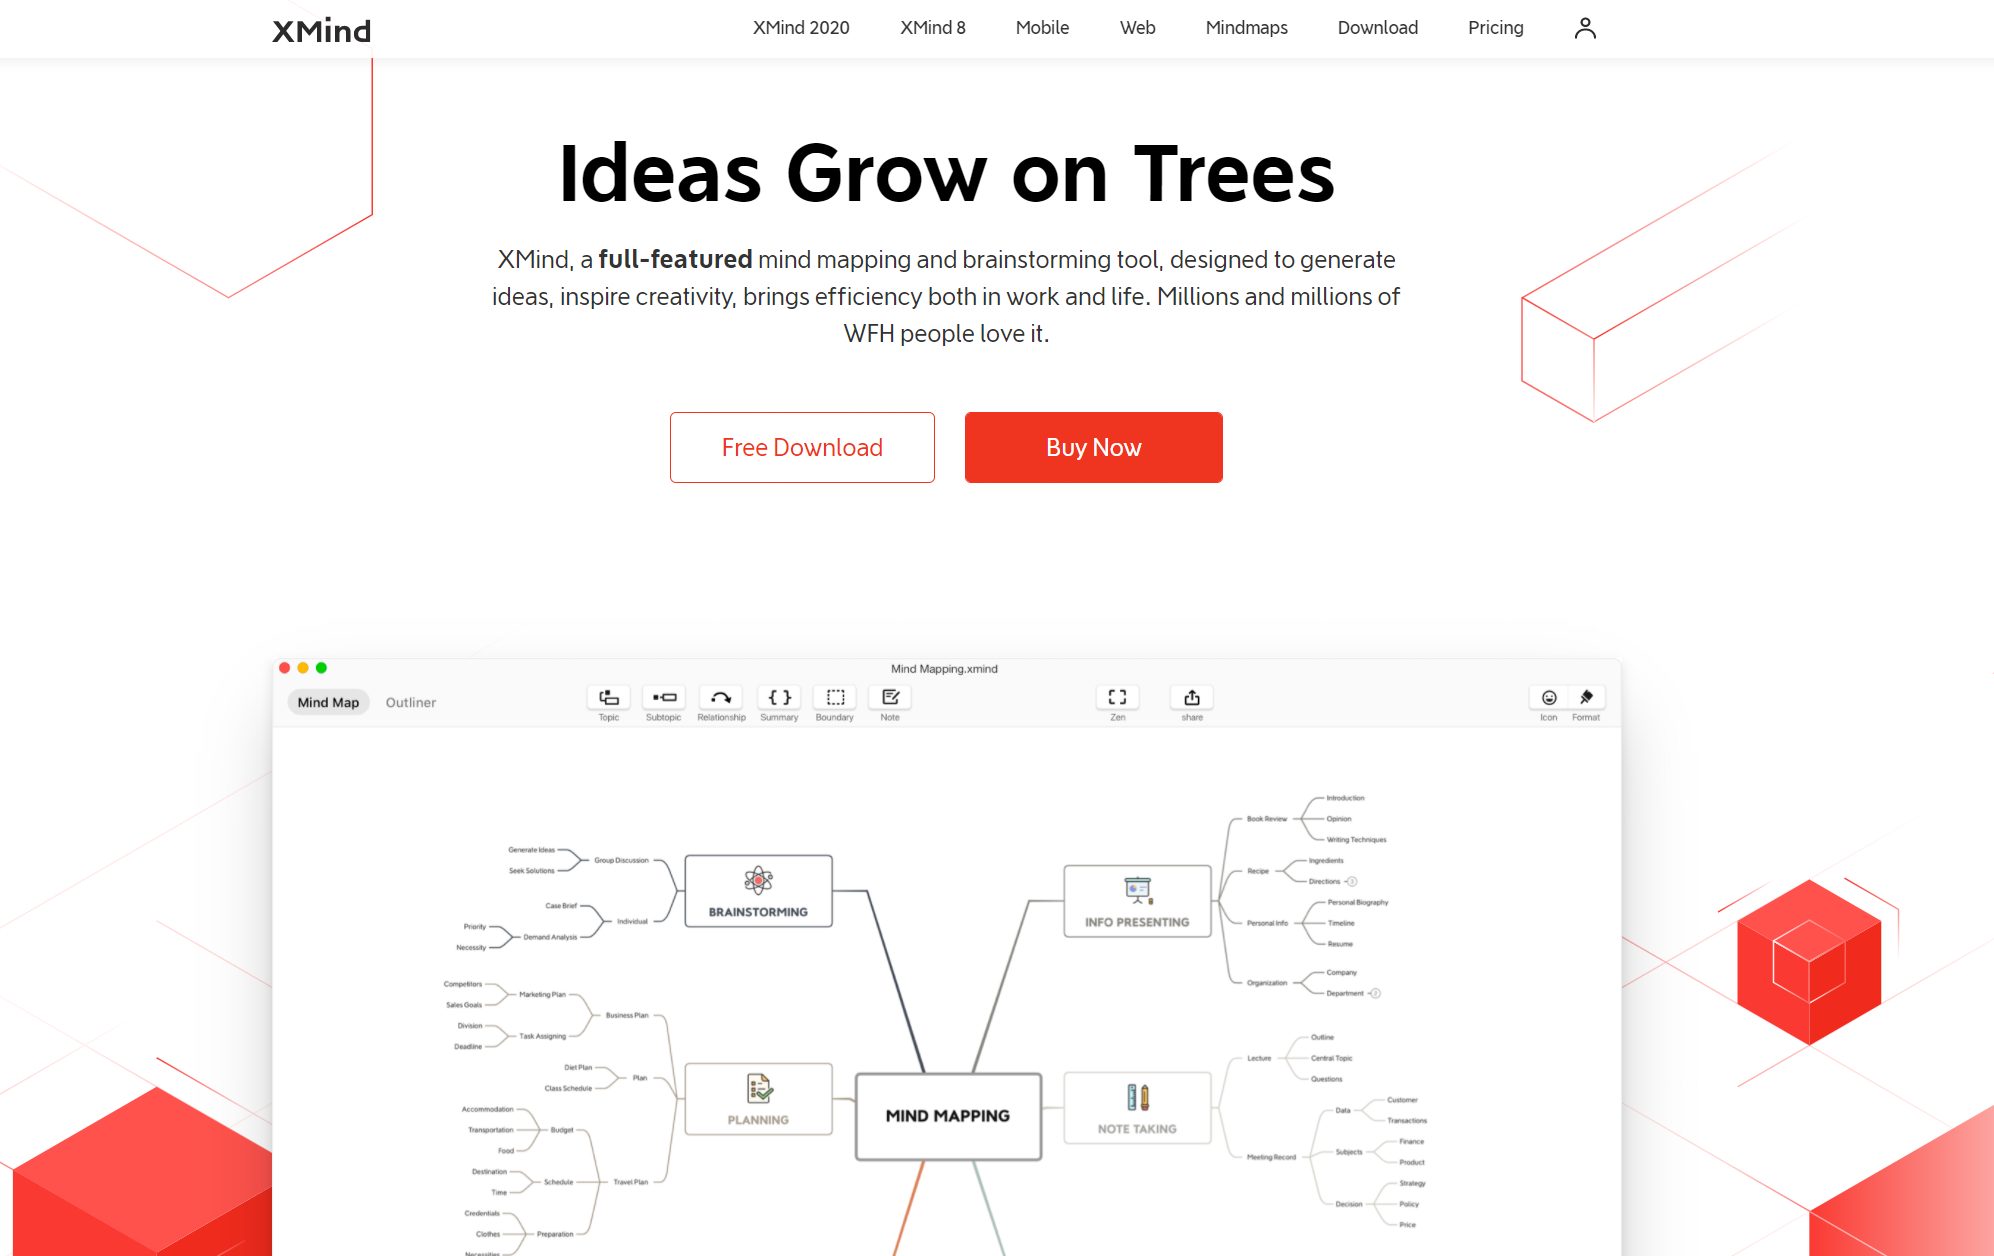Click the Subjects subtopic
The height and width of the screenshot is (1256, 1994).
1349,1152
